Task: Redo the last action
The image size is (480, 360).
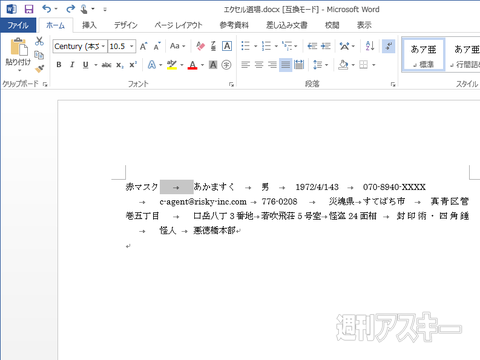Action: 70,9
